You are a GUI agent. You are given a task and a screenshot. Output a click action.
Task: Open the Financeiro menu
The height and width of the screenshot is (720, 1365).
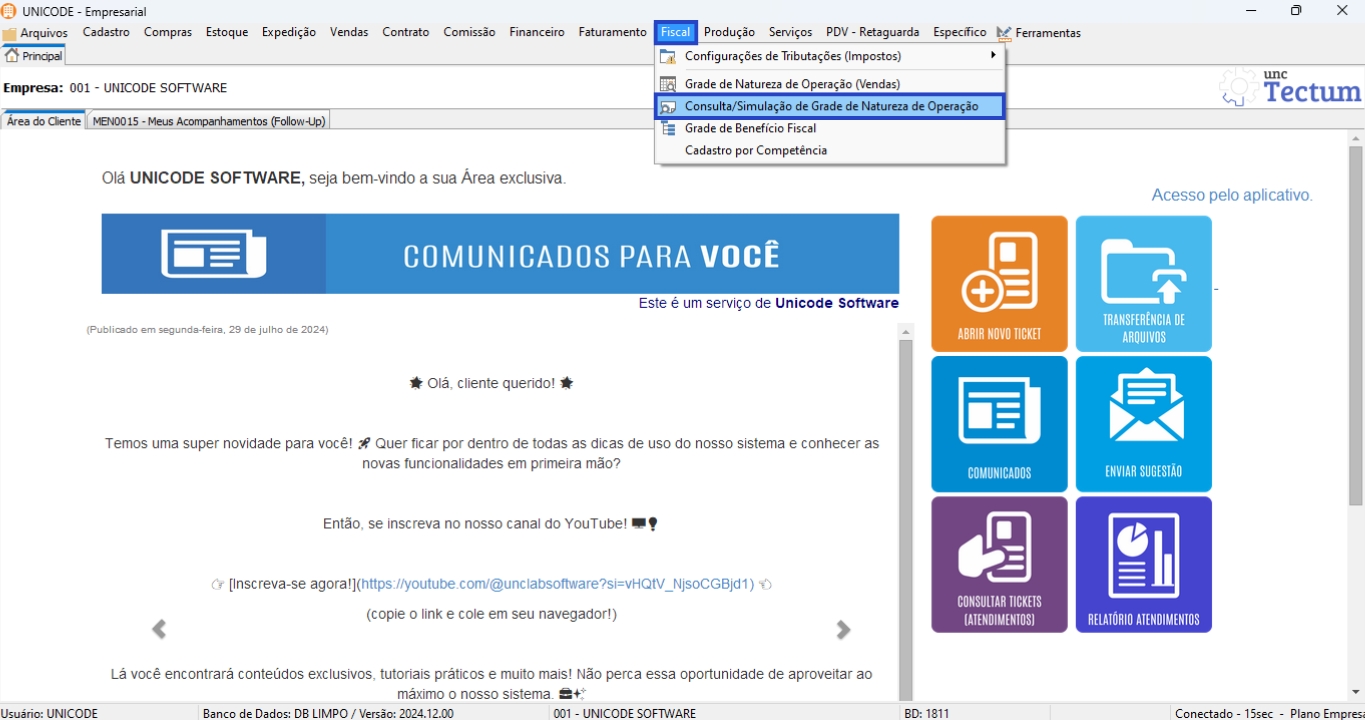coord(536,32)
